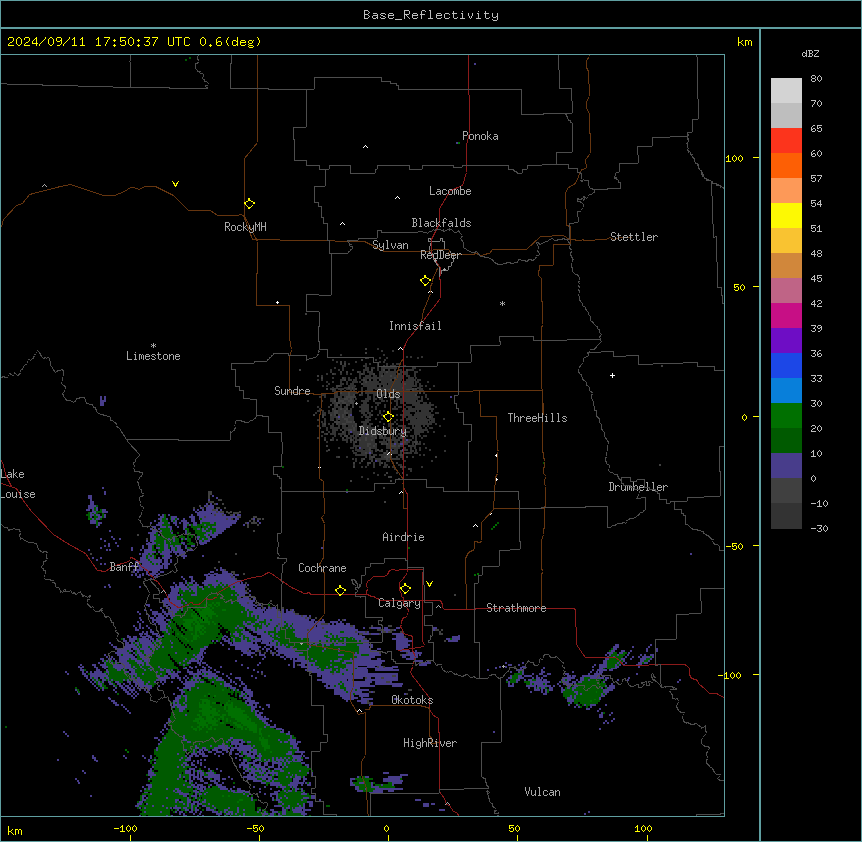
Task: Click the dBZ legend heading
Action: [x=810, y=53]
